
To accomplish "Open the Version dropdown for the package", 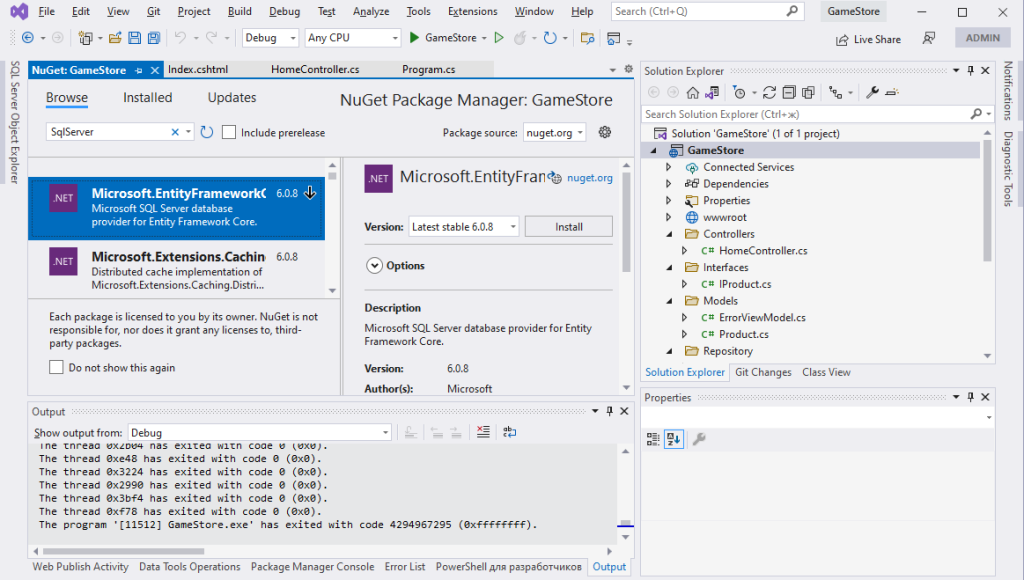I will pos(512,226).
